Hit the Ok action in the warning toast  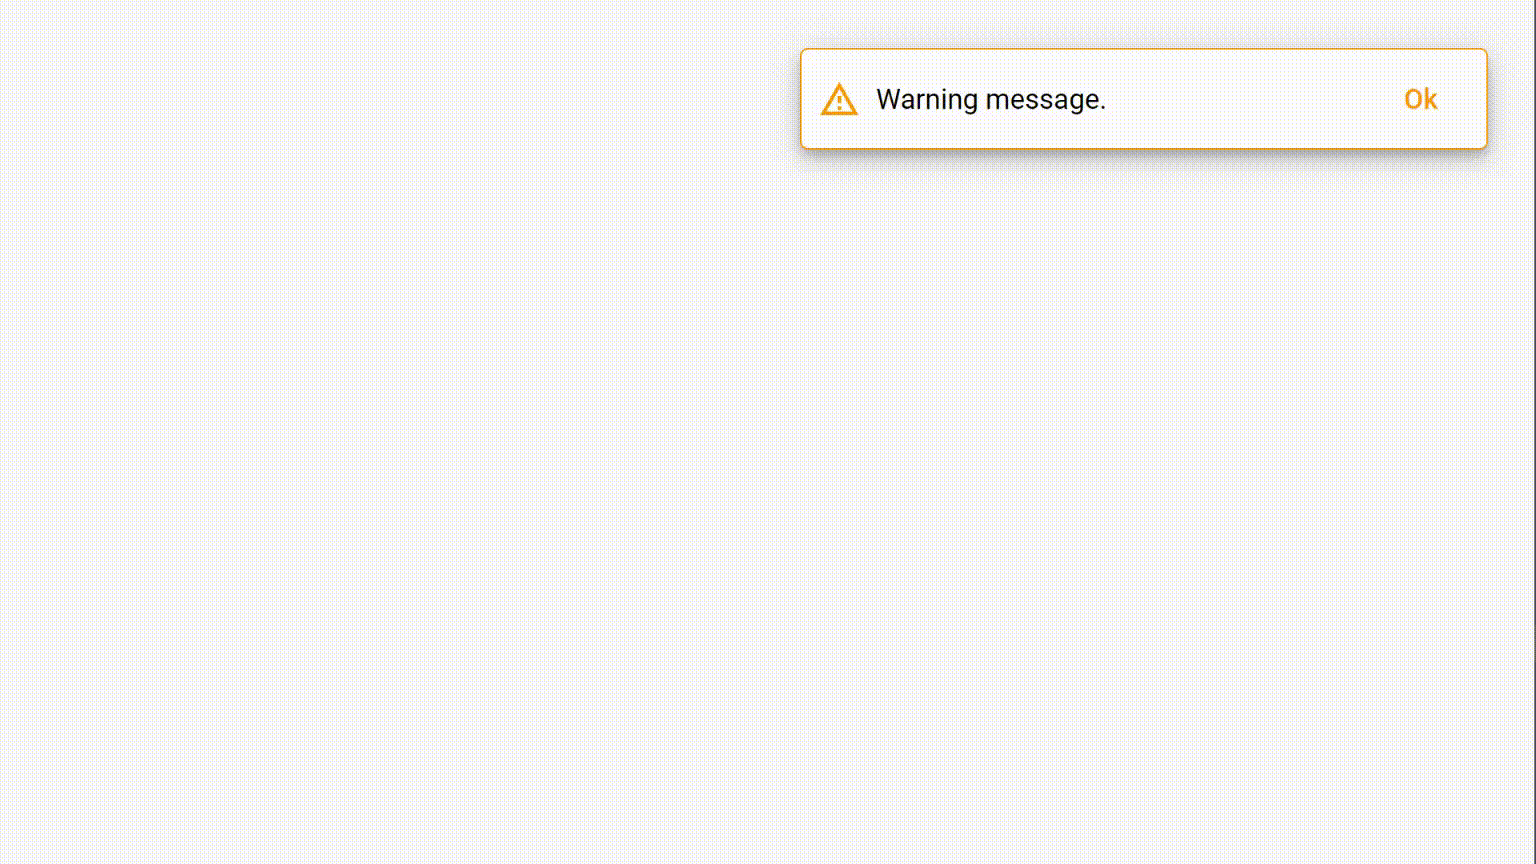coord(1420,99)
